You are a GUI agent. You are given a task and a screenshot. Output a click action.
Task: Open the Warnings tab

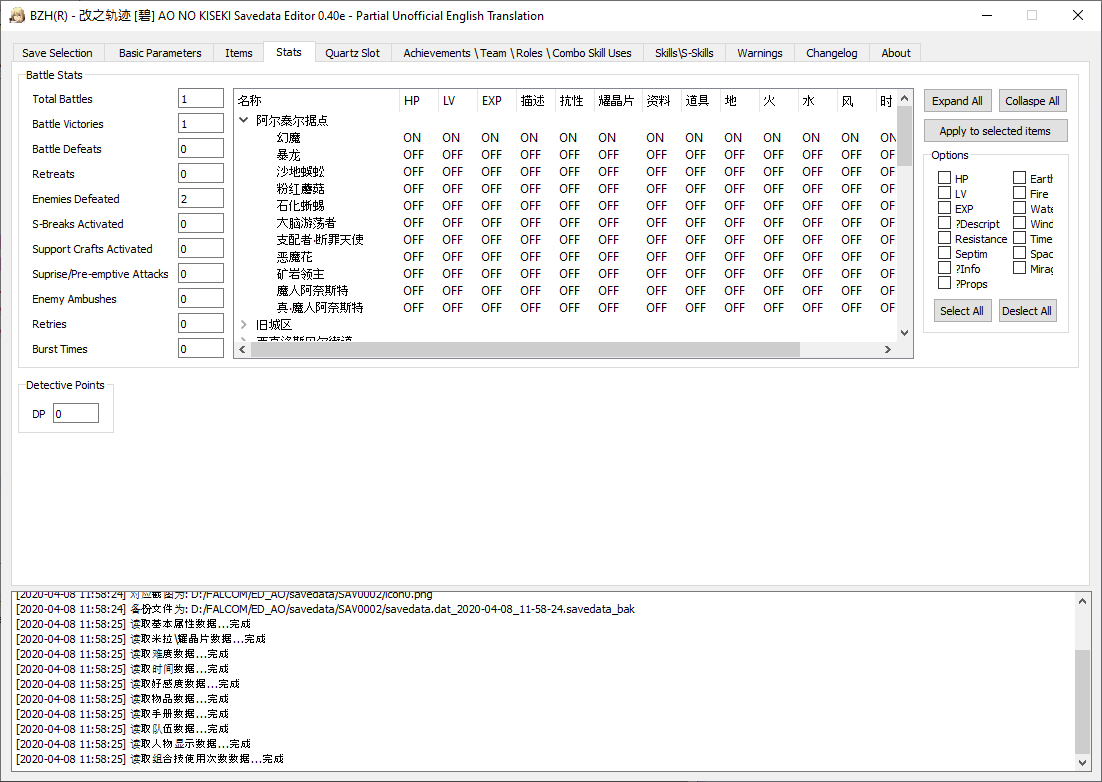pos(760,53)
